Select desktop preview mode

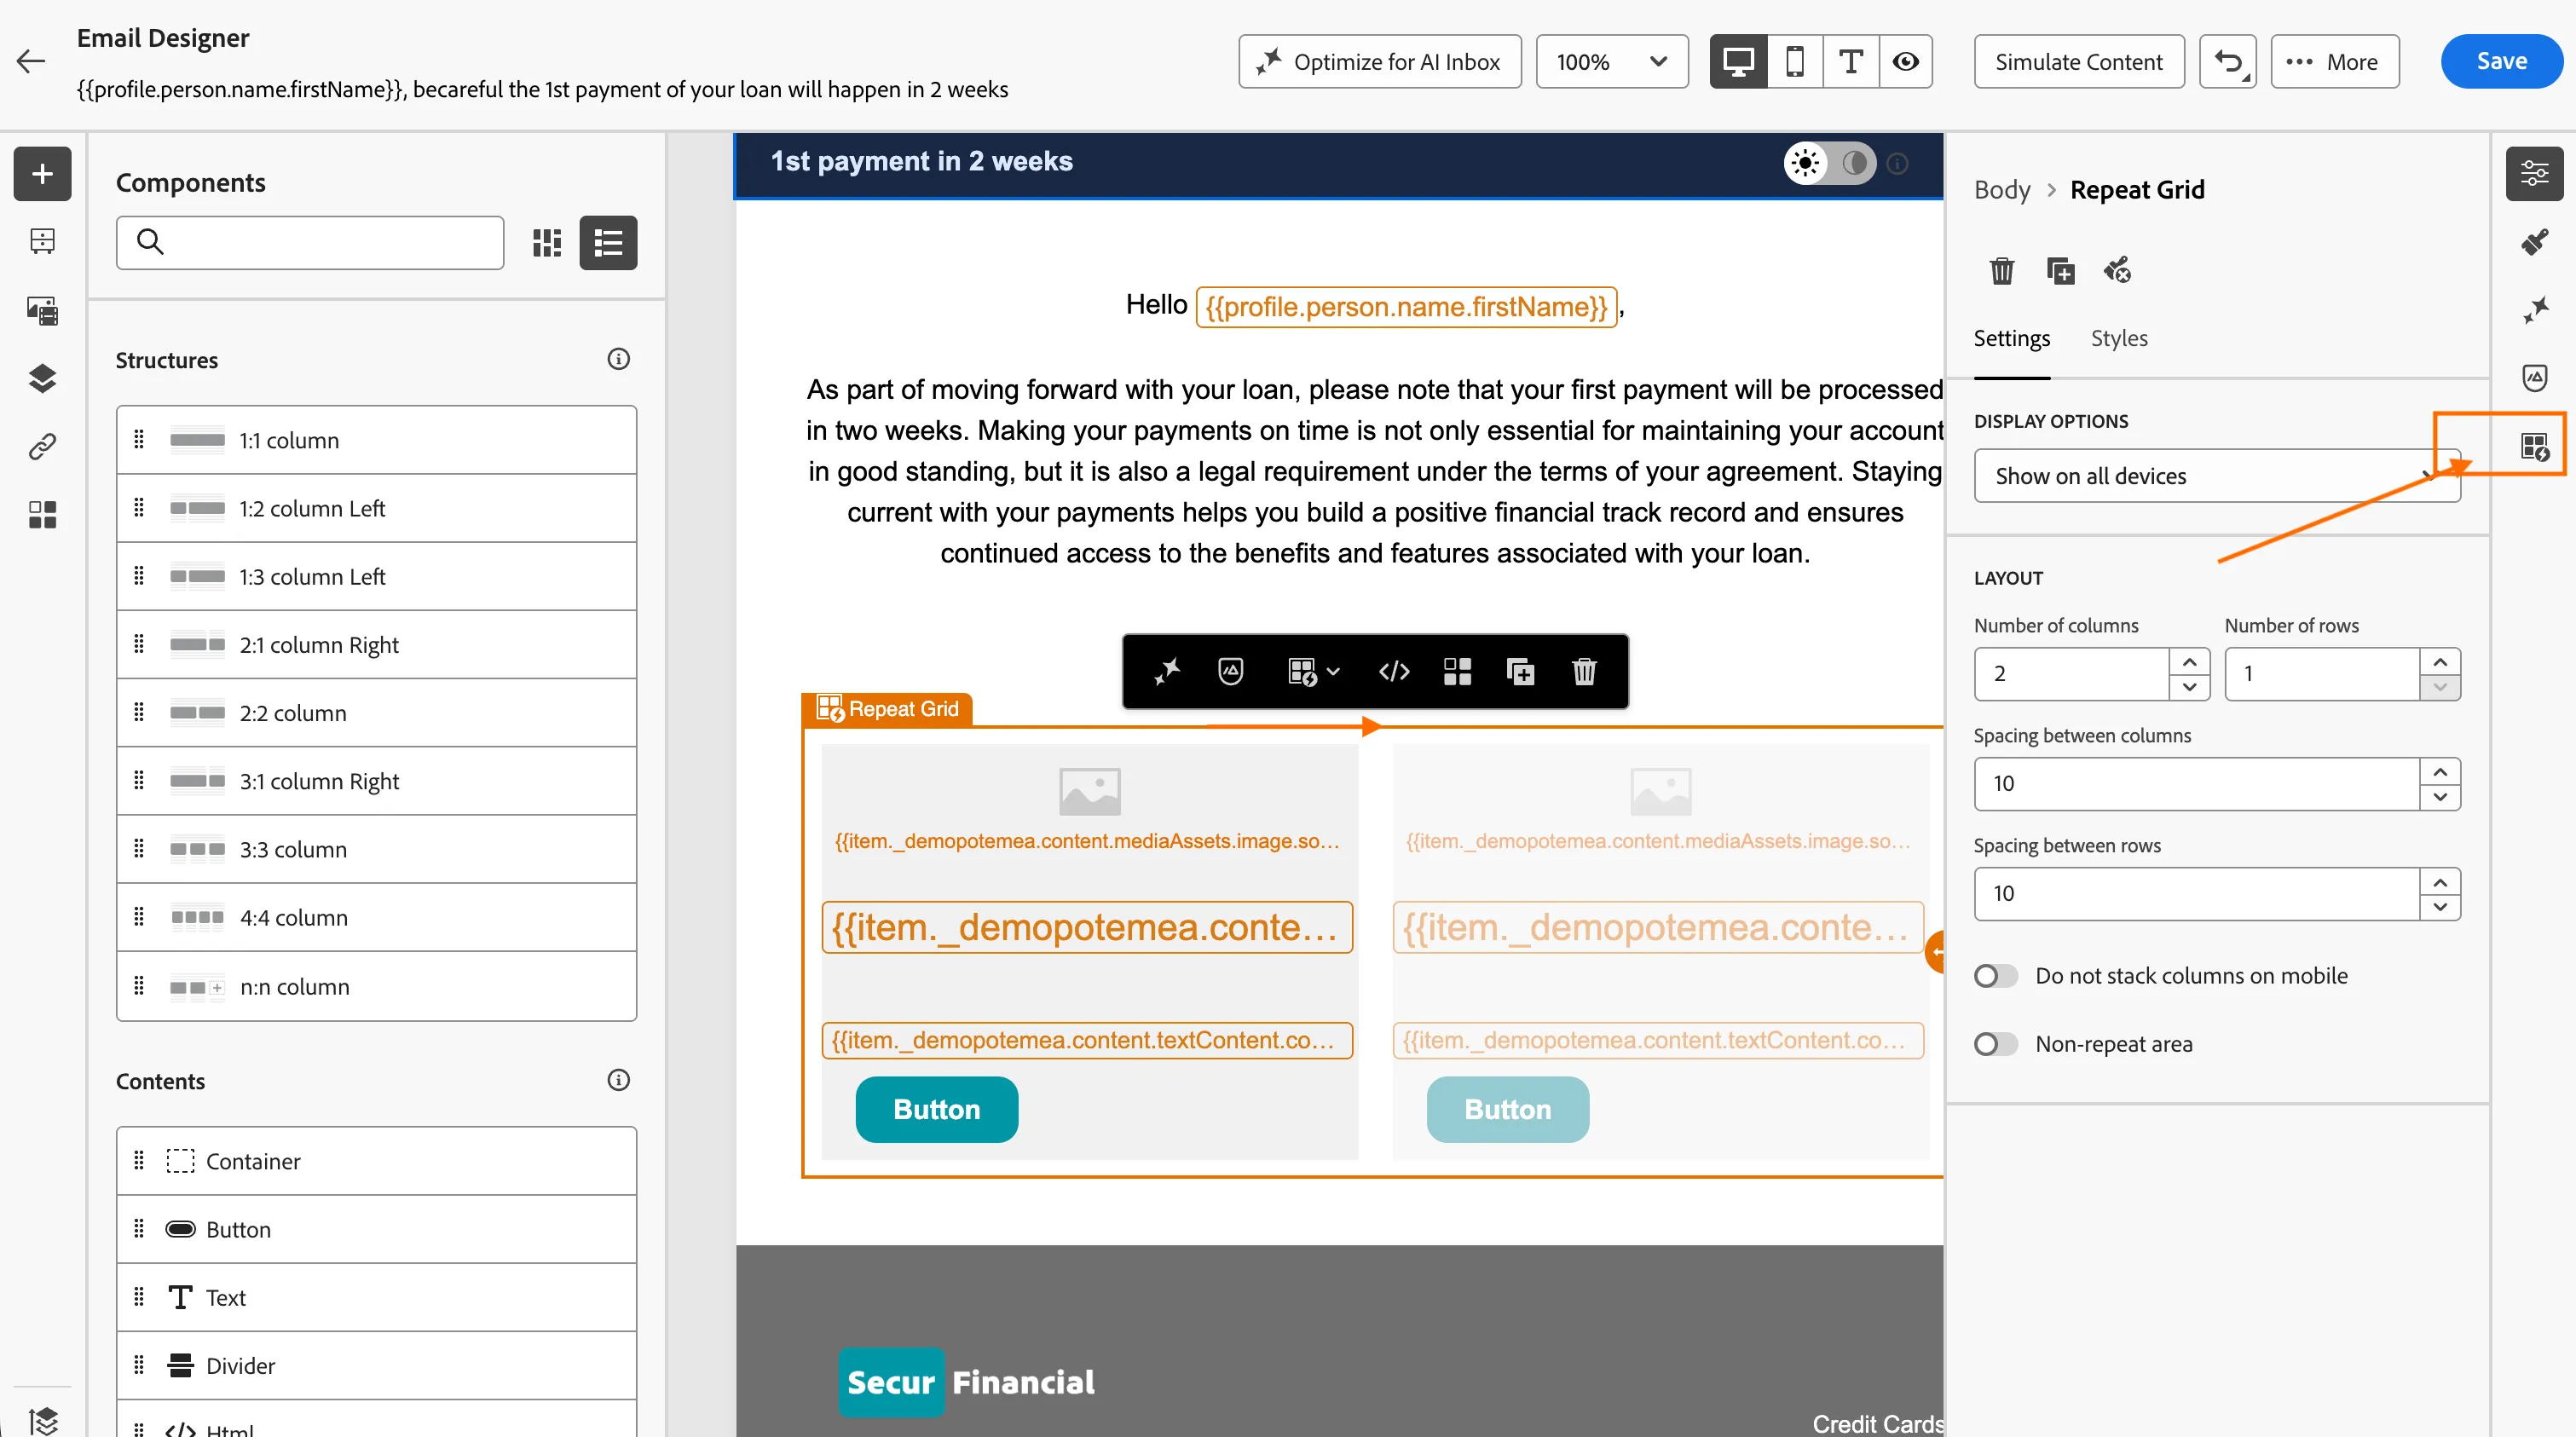point(1738,62)
